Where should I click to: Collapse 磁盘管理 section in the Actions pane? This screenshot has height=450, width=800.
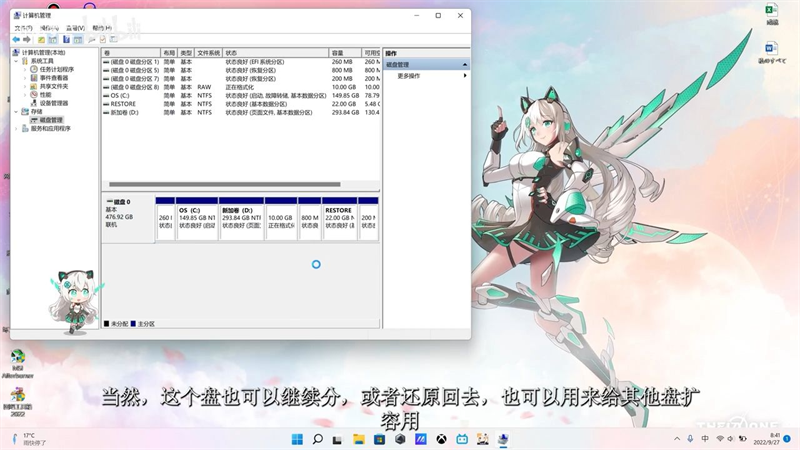point(465,65)
